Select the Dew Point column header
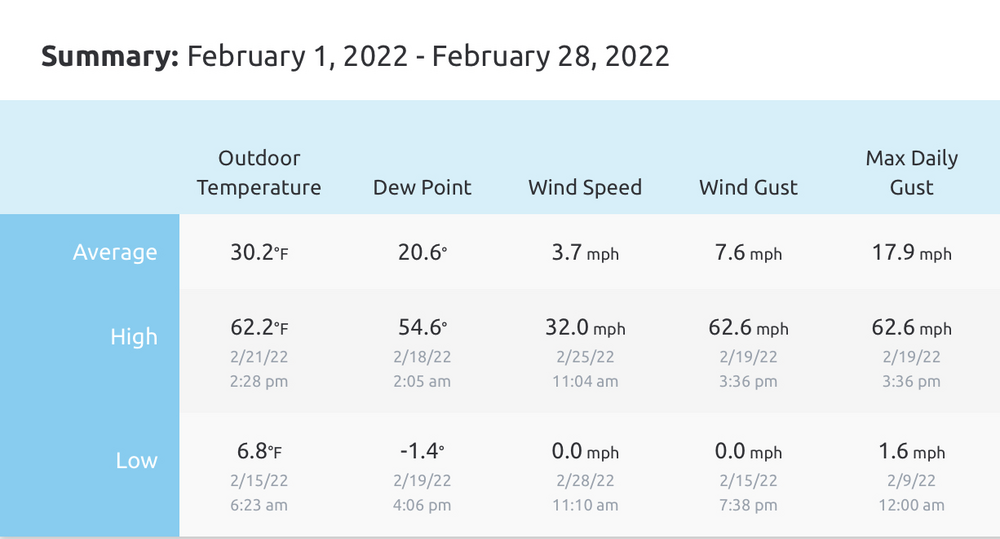The image size is (1000, 539). [x=422, y=188]
